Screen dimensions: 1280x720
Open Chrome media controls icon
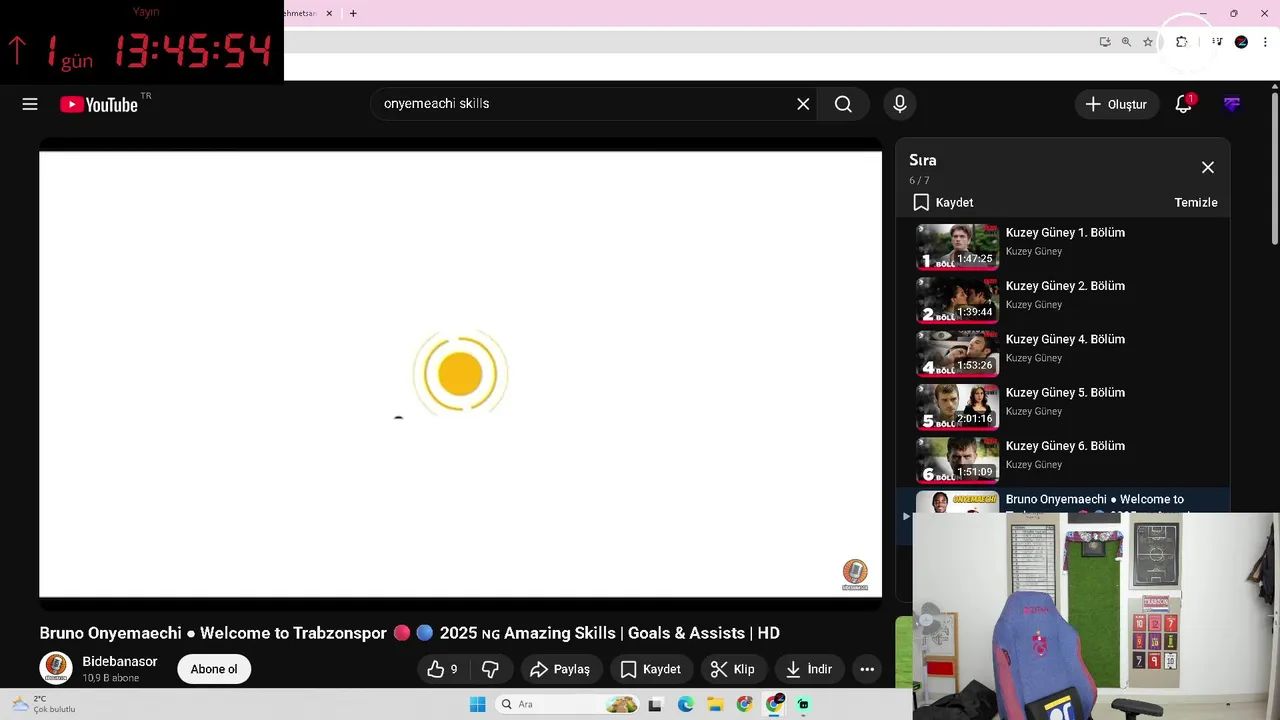point(1217,42)
